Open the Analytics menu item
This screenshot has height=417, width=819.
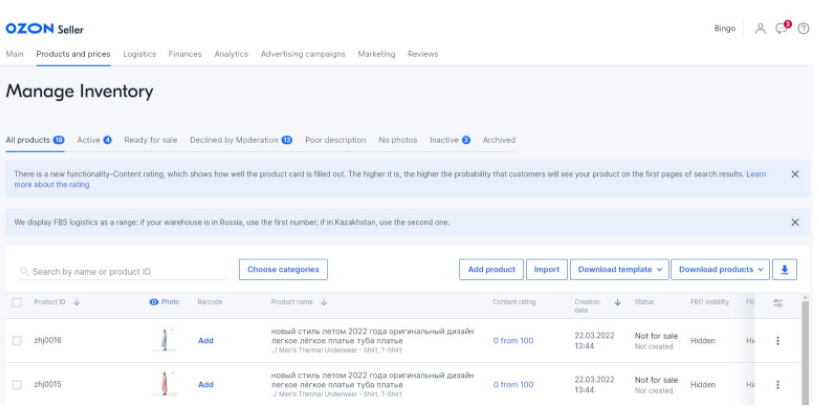tap(231, 54)
